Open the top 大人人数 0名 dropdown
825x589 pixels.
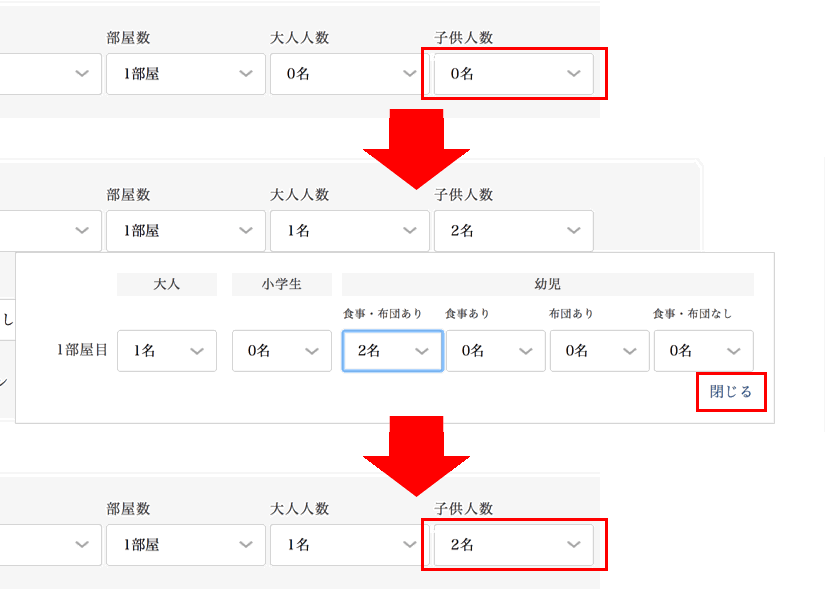(x=350, y=74)
